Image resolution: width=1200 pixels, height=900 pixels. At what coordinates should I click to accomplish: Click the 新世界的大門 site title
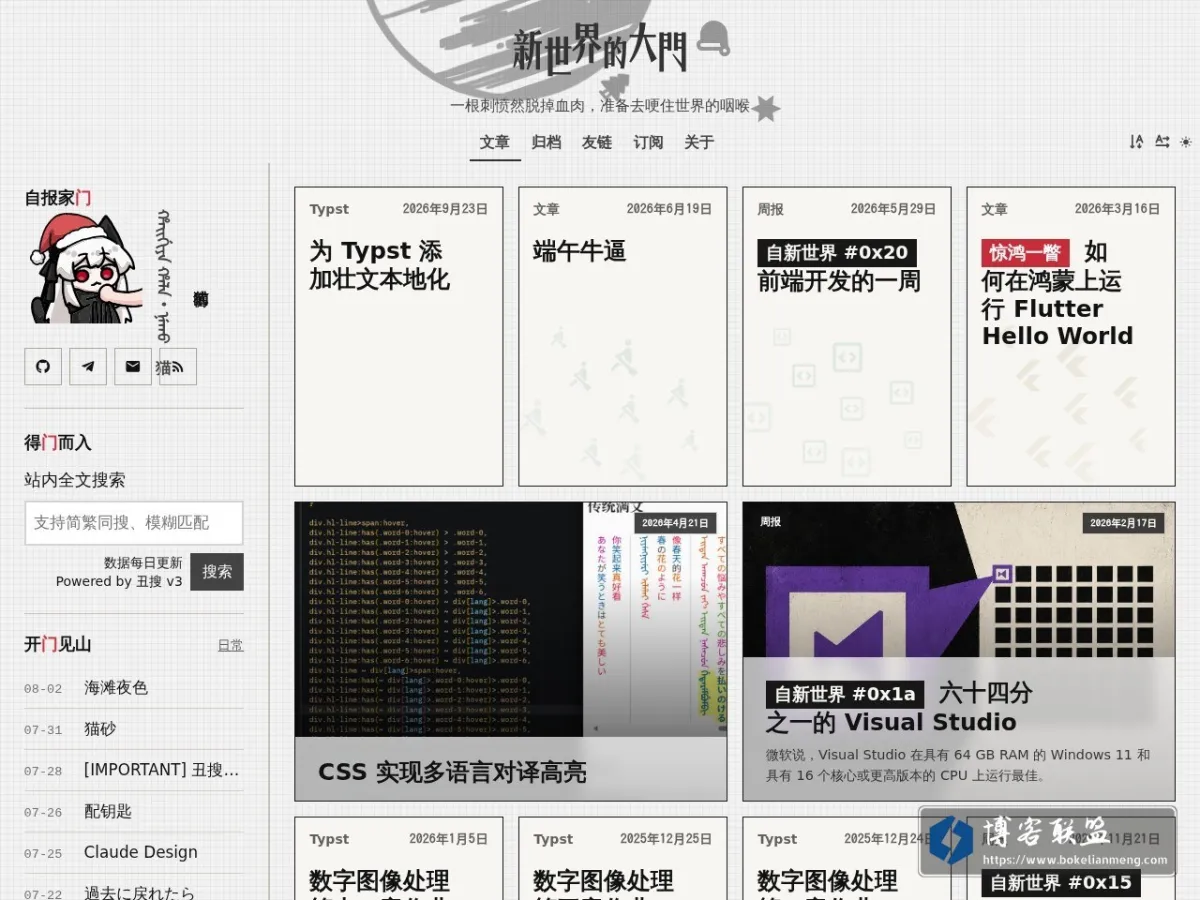coord(600,48)
